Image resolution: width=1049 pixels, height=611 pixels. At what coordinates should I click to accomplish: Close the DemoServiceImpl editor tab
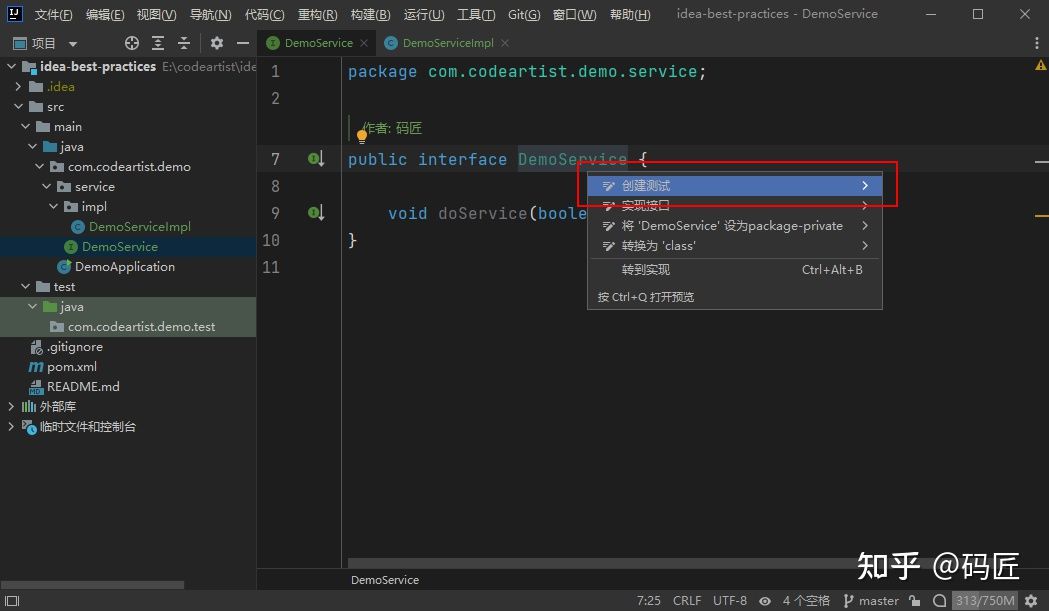tap(505, 43)
